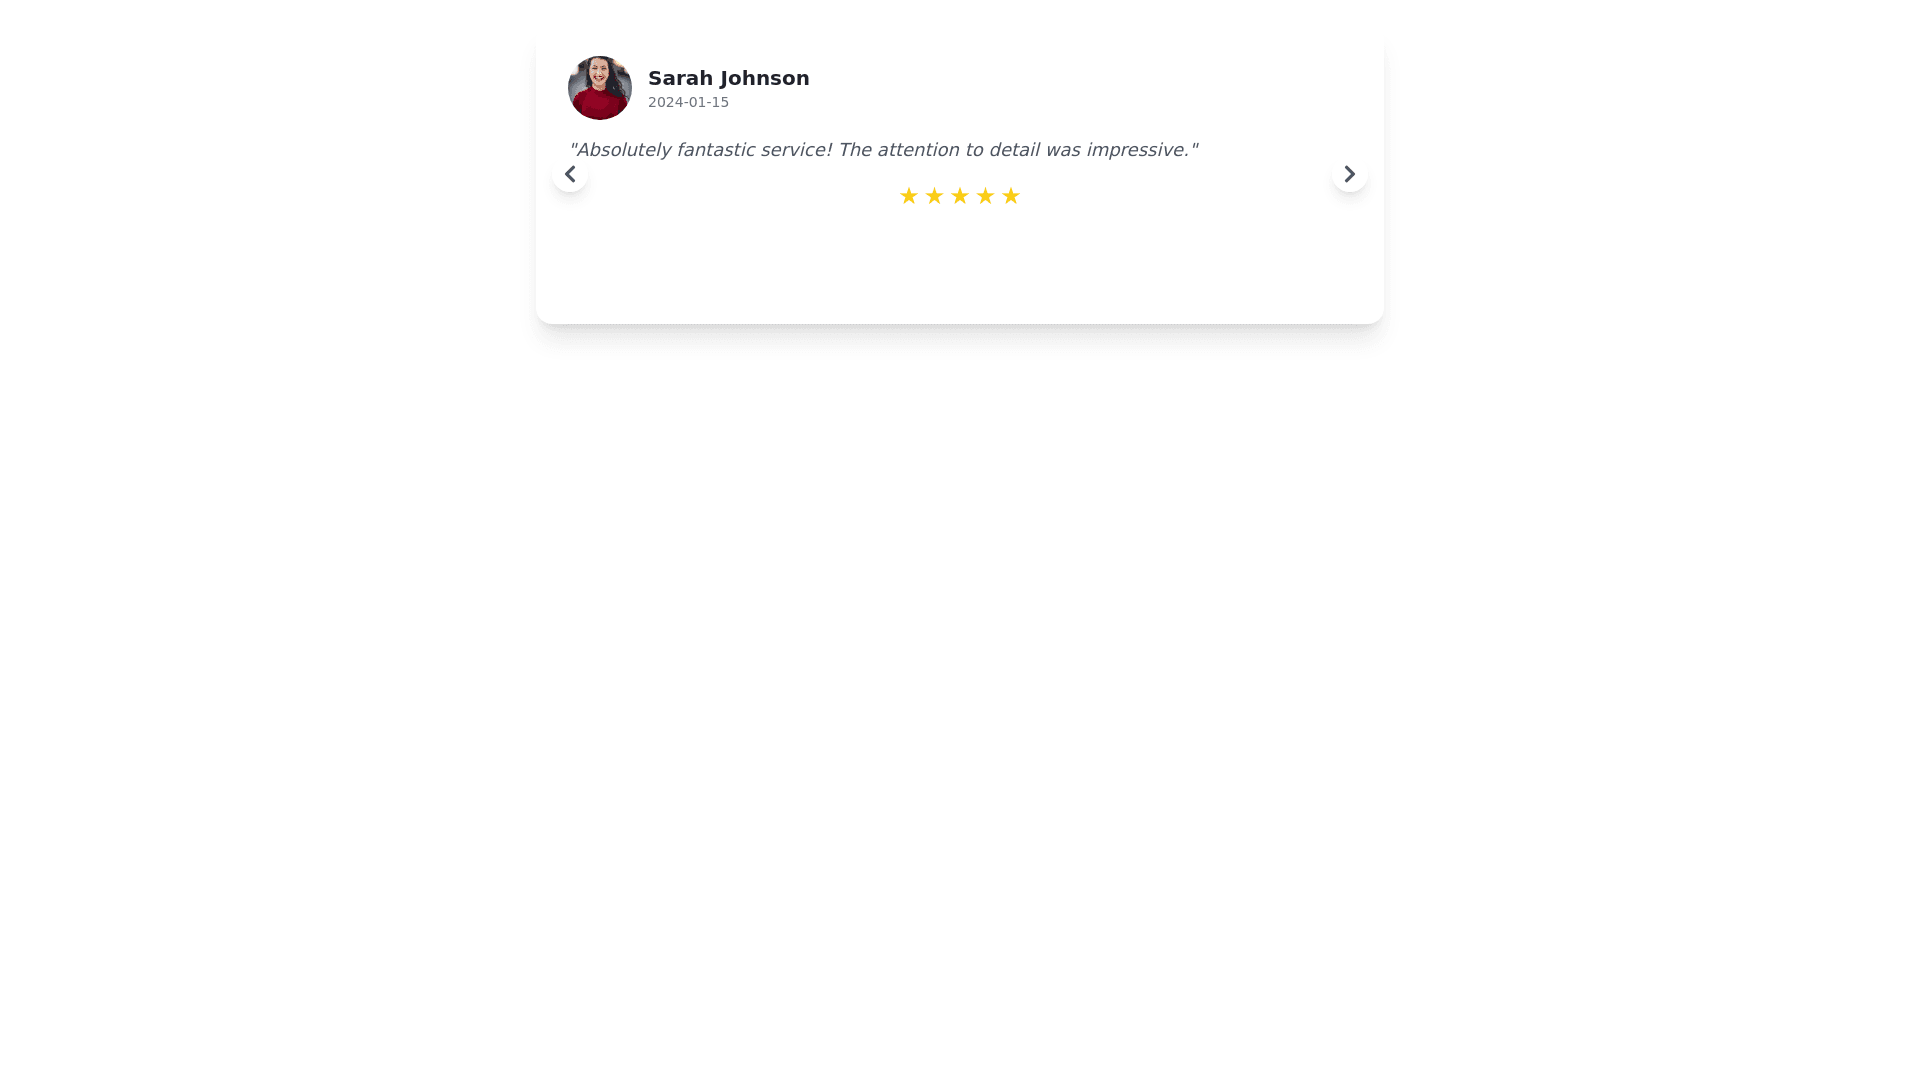Click the words "attention to detail"
Viewport: 1920px width, 1080px height.
pyautogui.click(x=959, y=150)
